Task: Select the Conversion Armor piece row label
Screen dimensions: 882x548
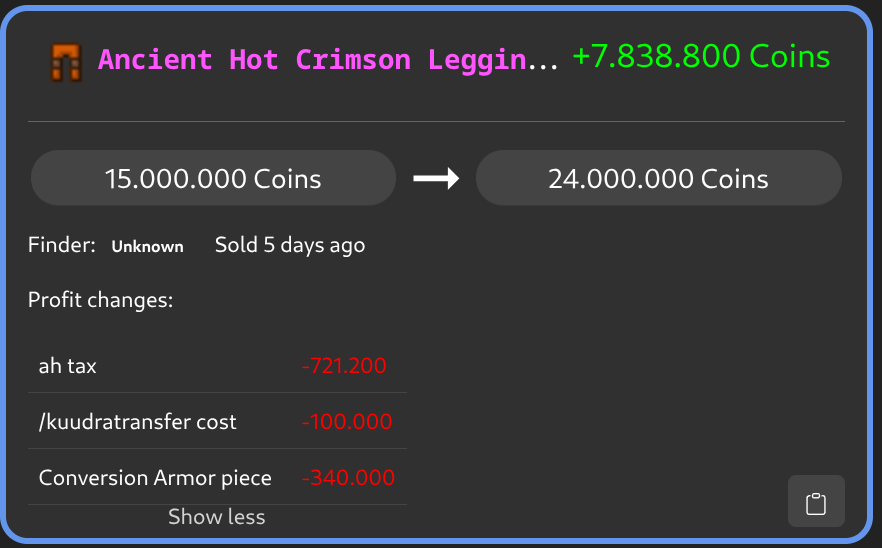Action: 155,478
